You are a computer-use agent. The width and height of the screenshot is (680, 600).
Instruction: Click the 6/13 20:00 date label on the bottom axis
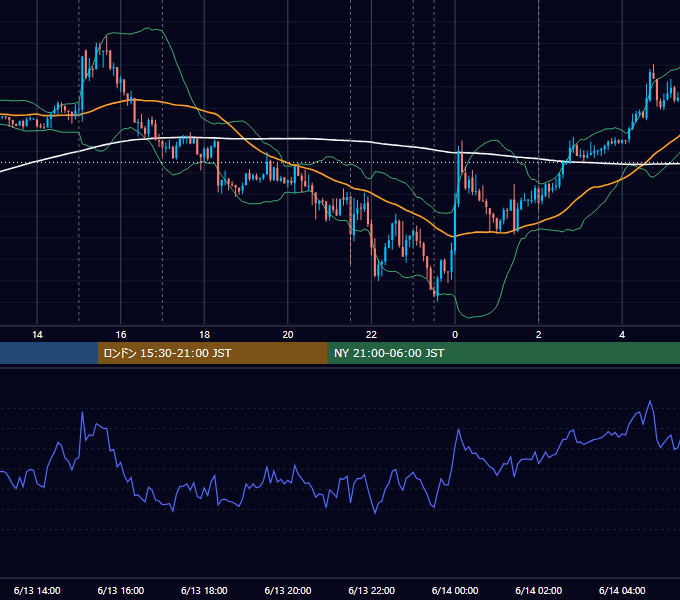(x=288, y=590)
